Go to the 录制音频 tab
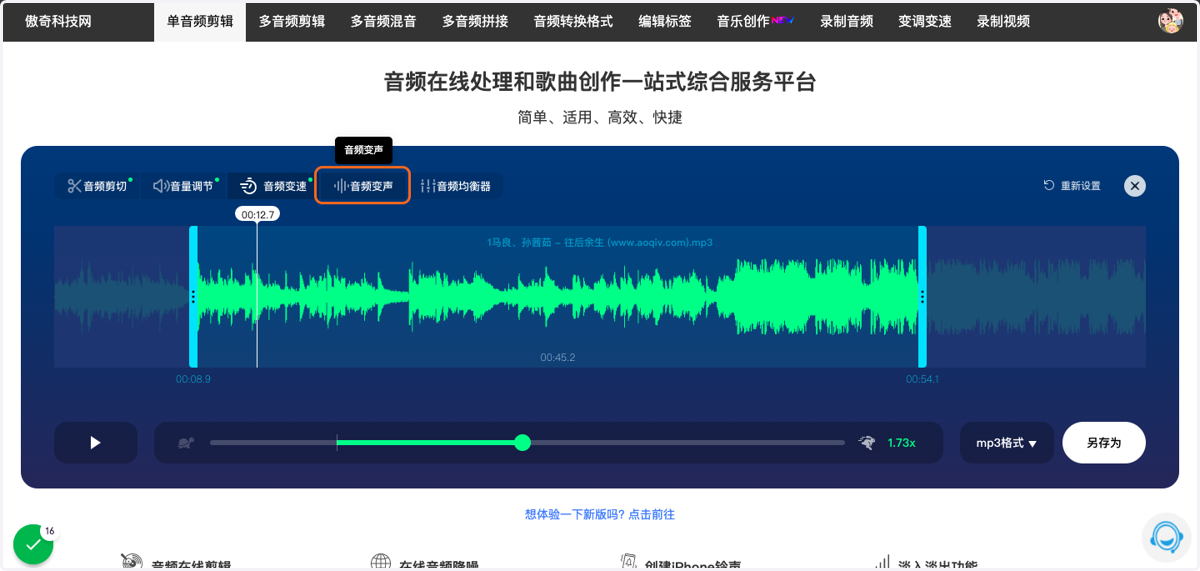The width and height of the screenshot is (1200, 571). [x=846, y=21]
